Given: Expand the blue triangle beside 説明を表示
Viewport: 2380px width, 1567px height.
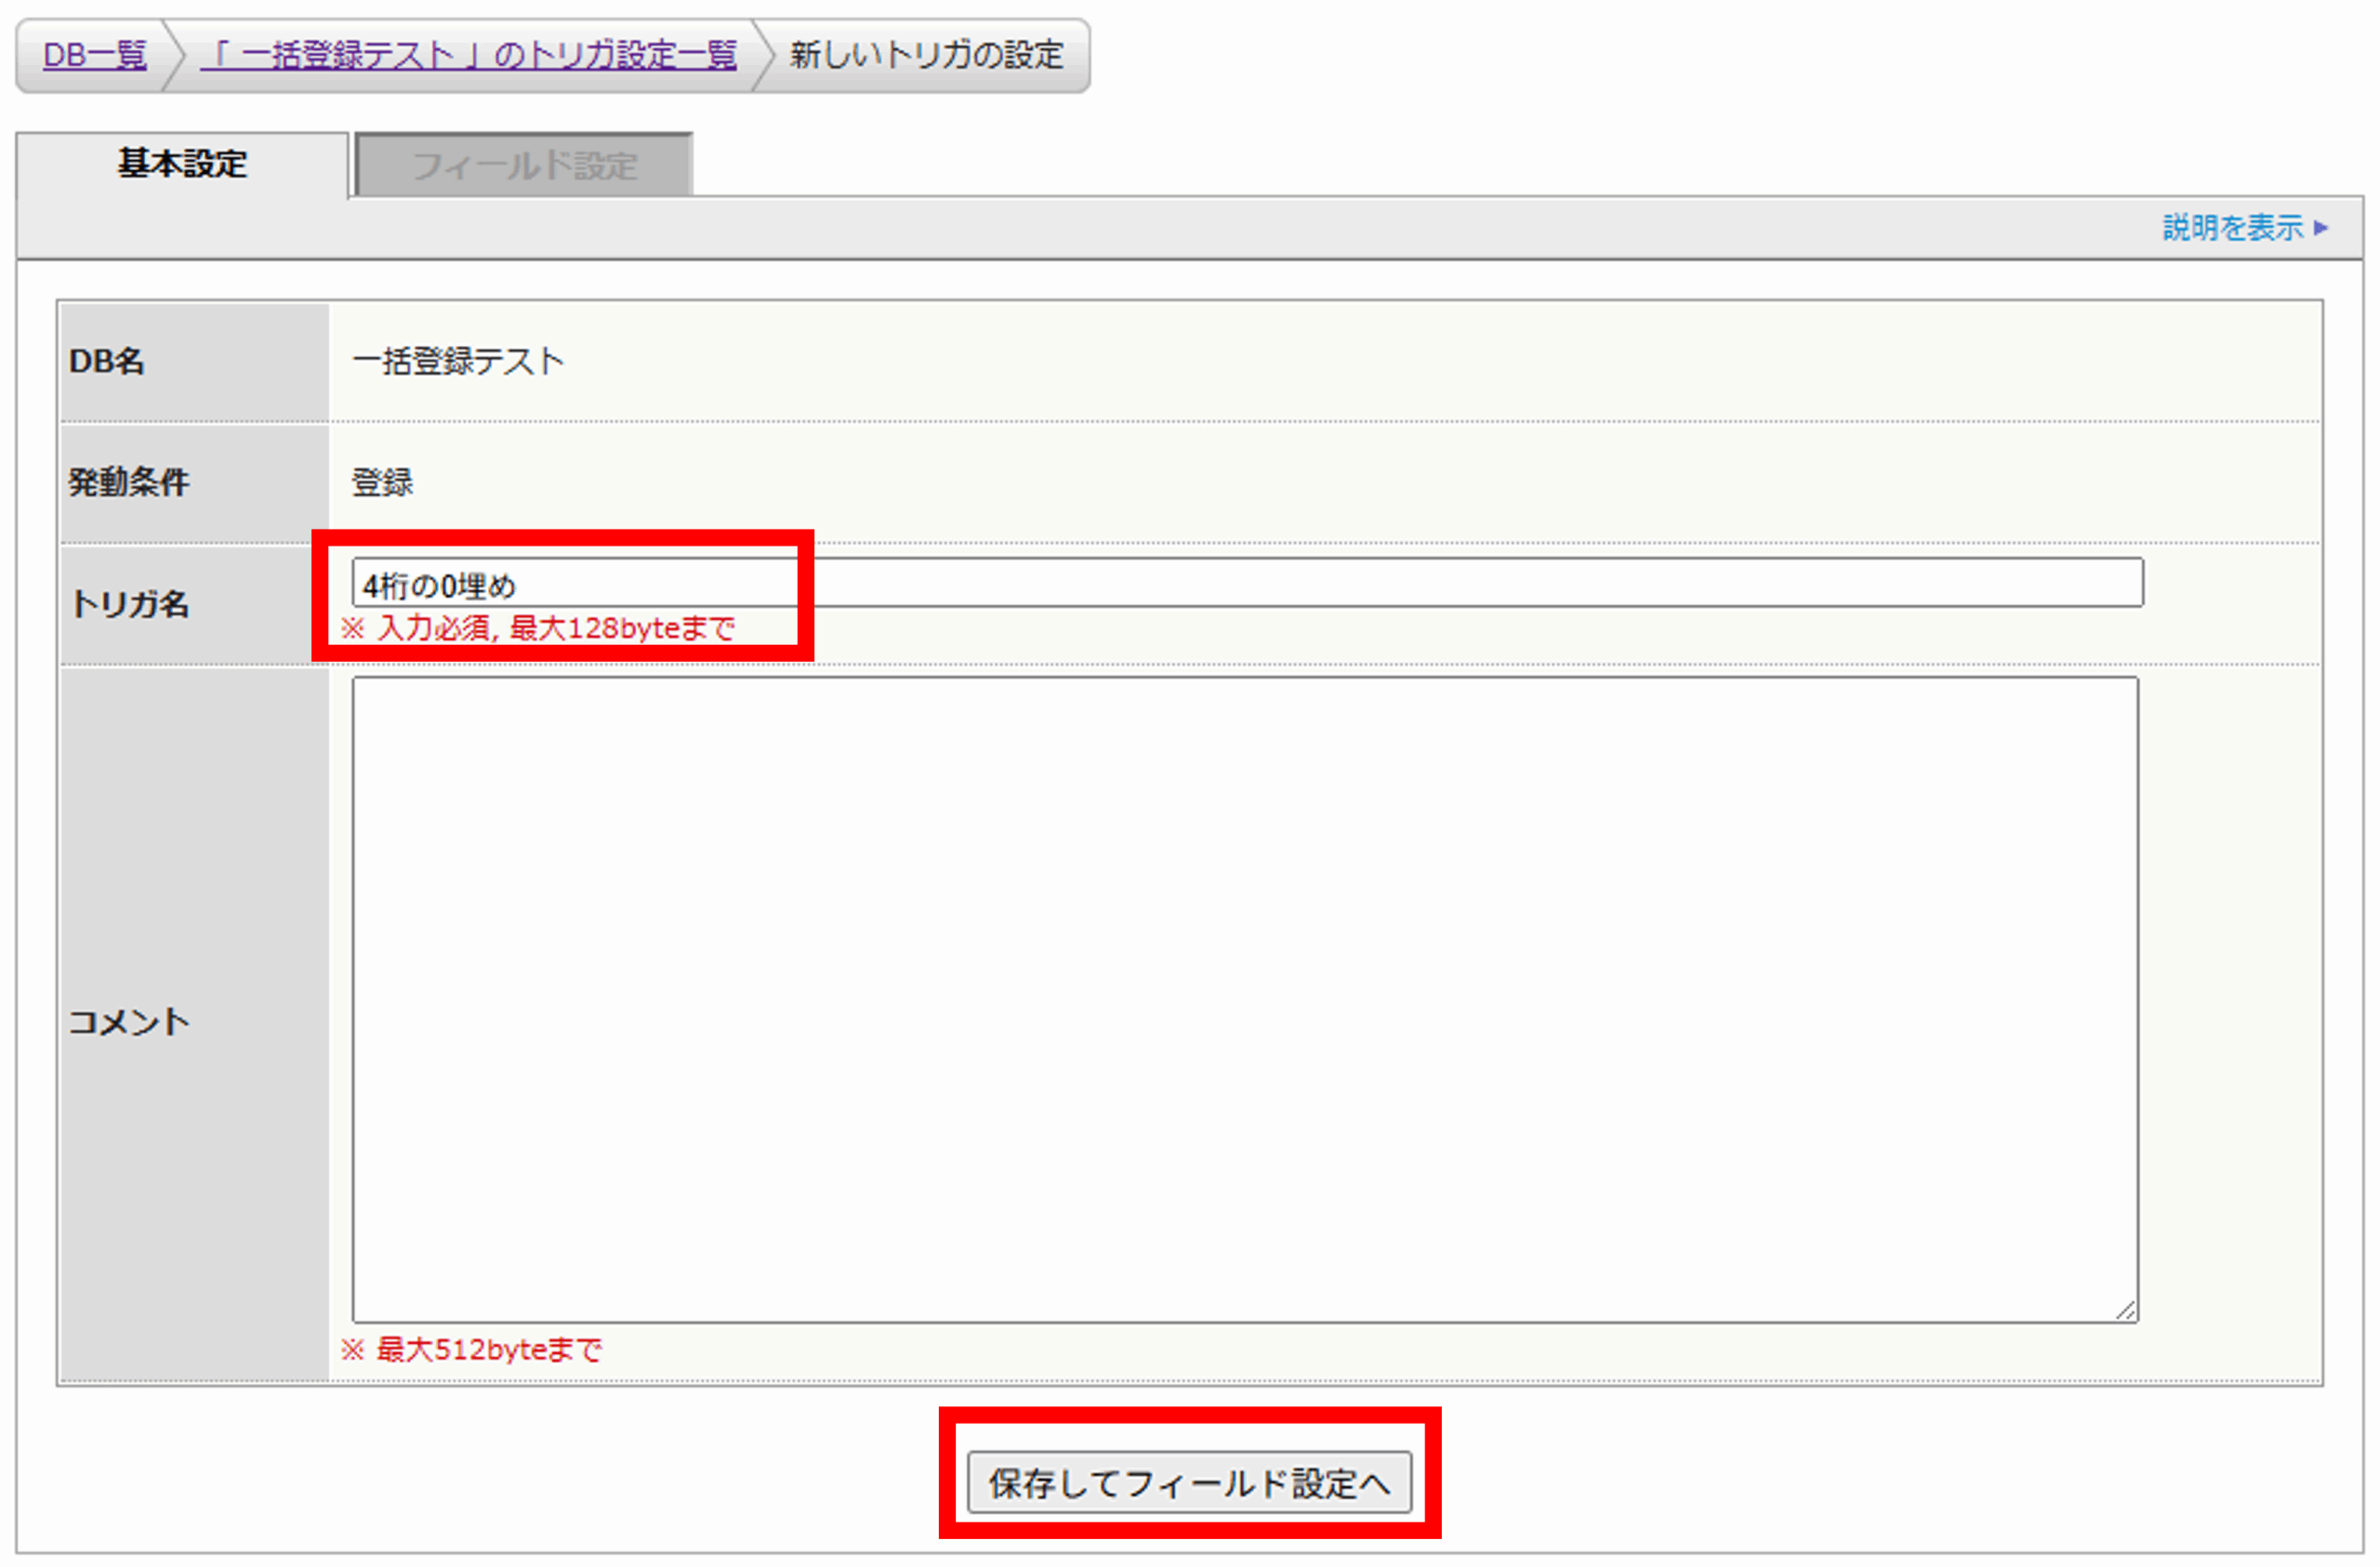Looking at the screenshot, I should tap(2320, 228).
